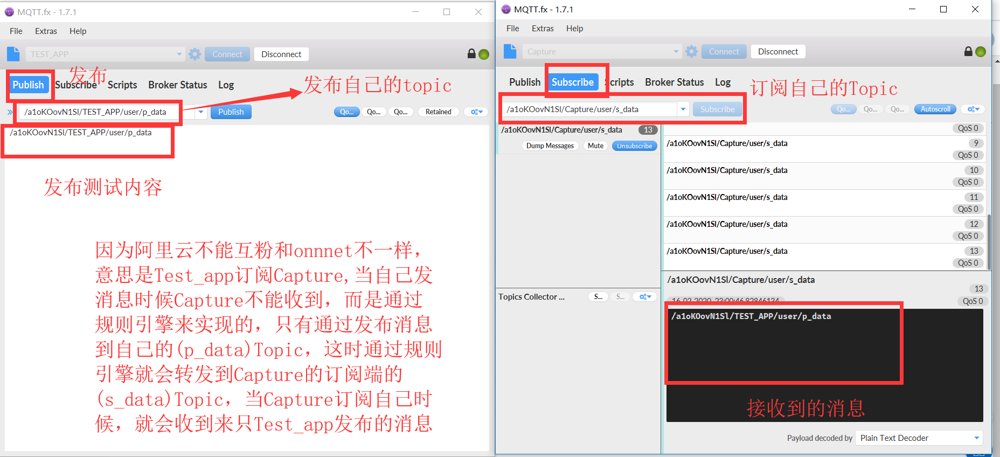Select second QoS toggle in Capture subscribe bar
This screenshot has height=457, width=1000.
[x=870, y=109]
